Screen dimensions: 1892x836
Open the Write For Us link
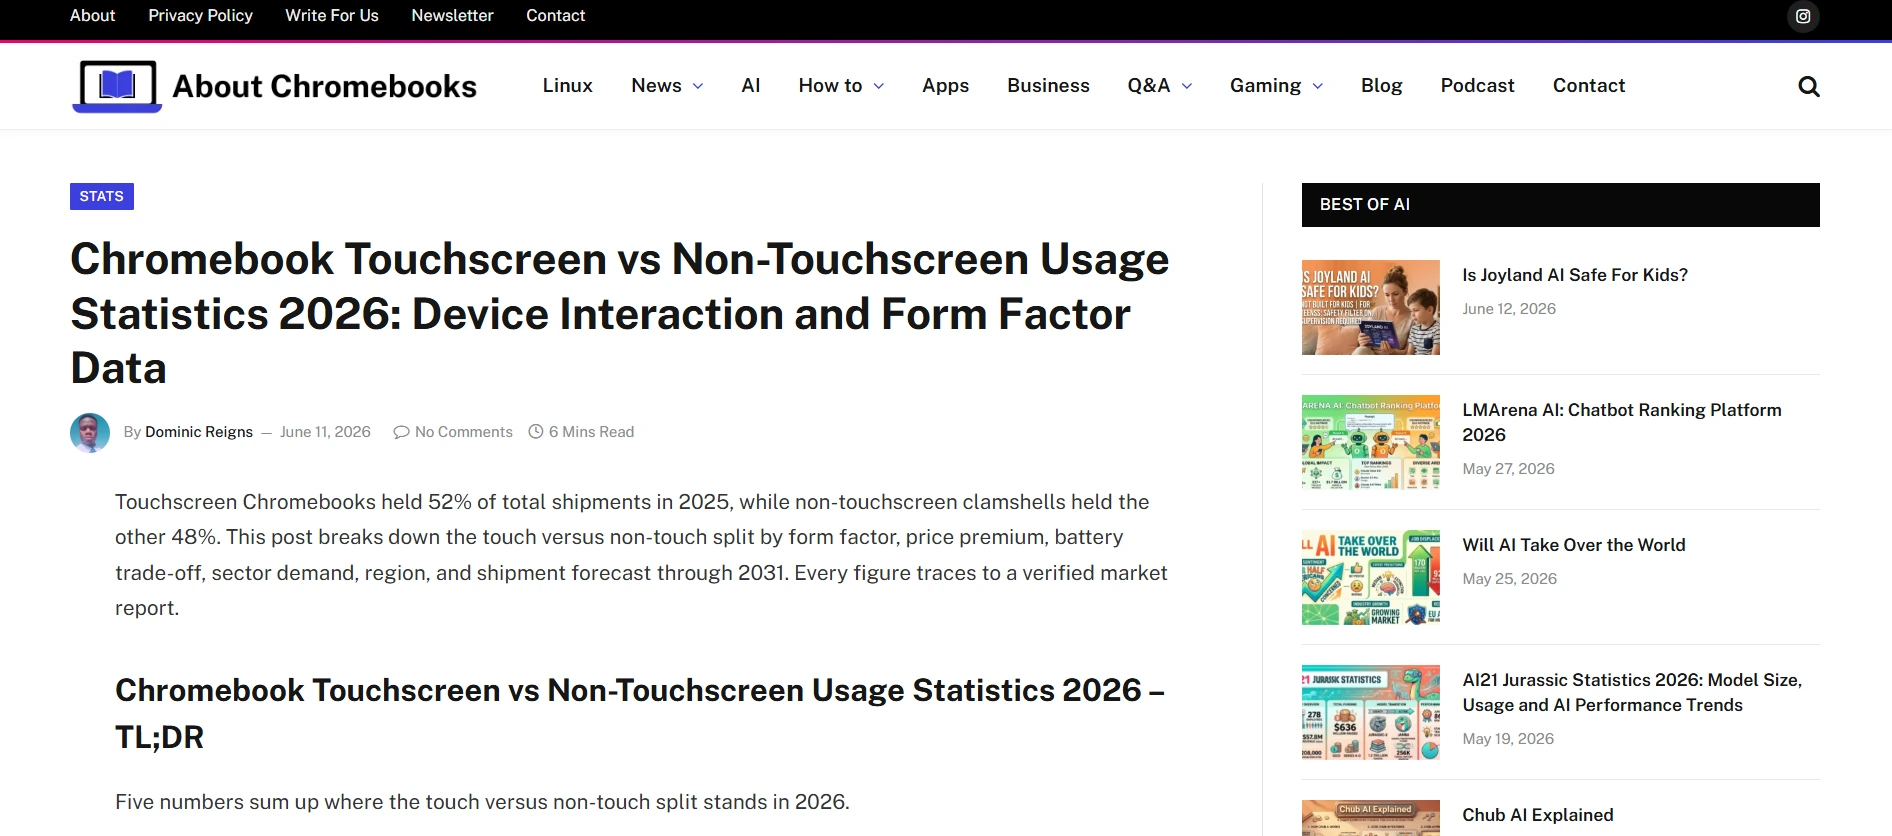332,16
